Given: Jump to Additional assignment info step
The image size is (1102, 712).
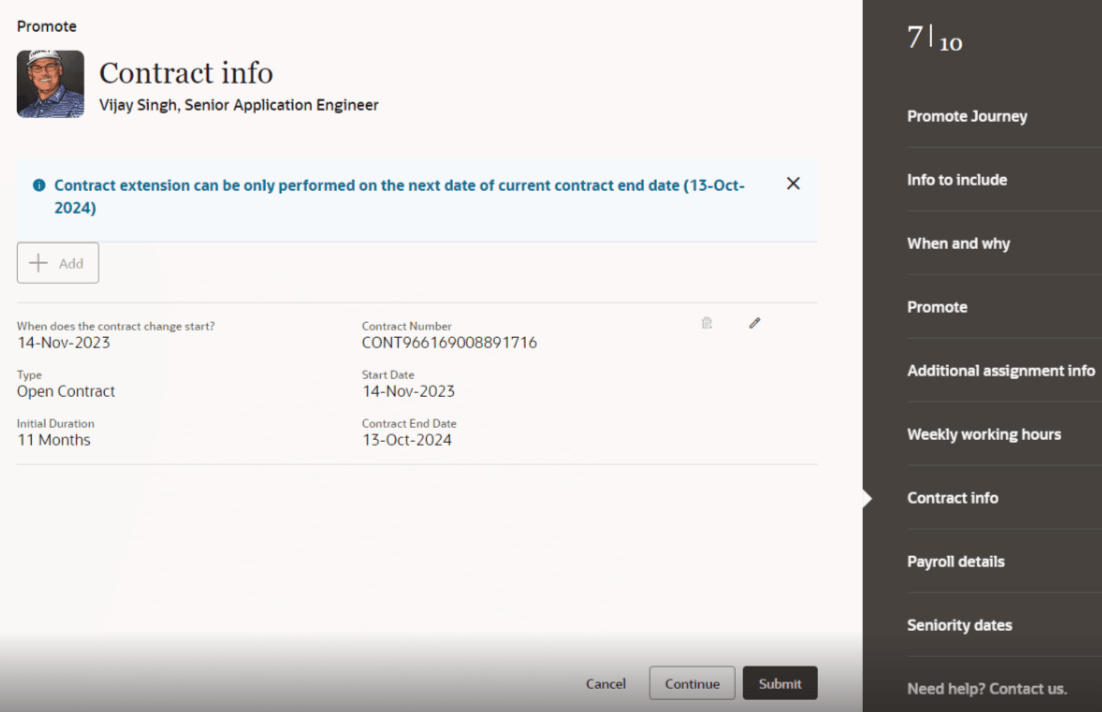Looking at the screenshot, I should 1001,371.
